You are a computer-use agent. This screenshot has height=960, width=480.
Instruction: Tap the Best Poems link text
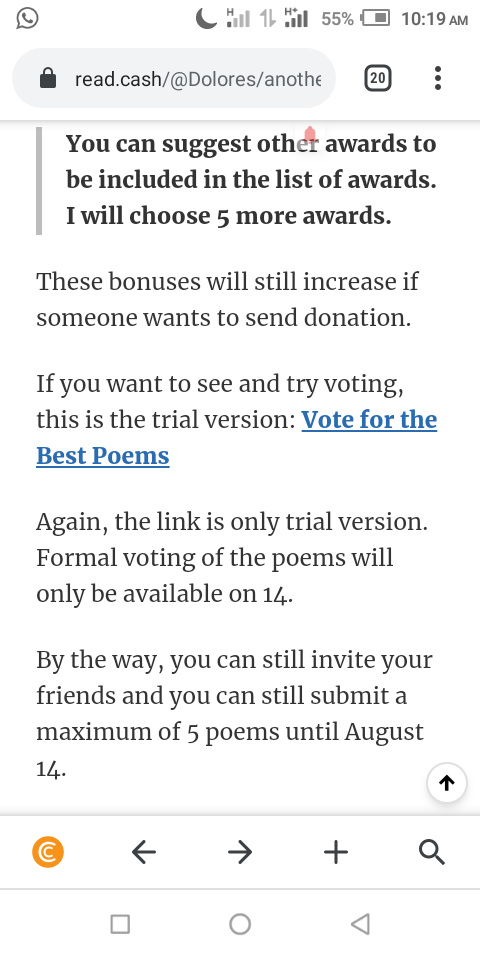(103, 456)
